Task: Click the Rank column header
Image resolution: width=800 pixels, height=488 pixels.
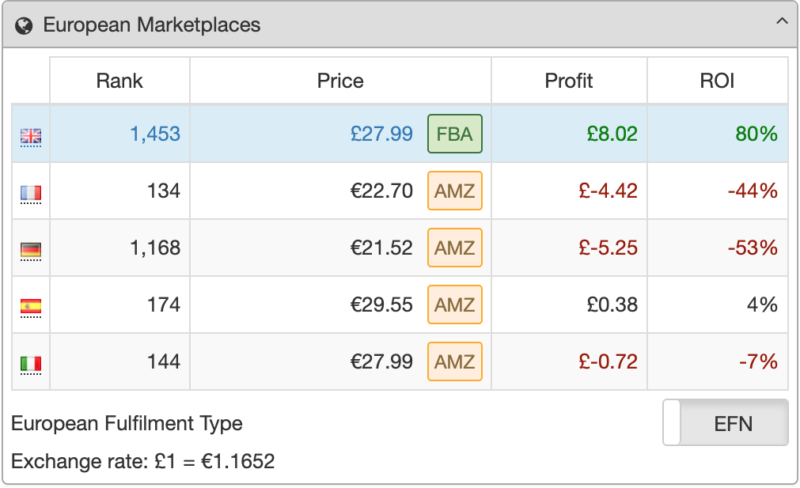Action: pyautogui.click(x=120, y=81)
